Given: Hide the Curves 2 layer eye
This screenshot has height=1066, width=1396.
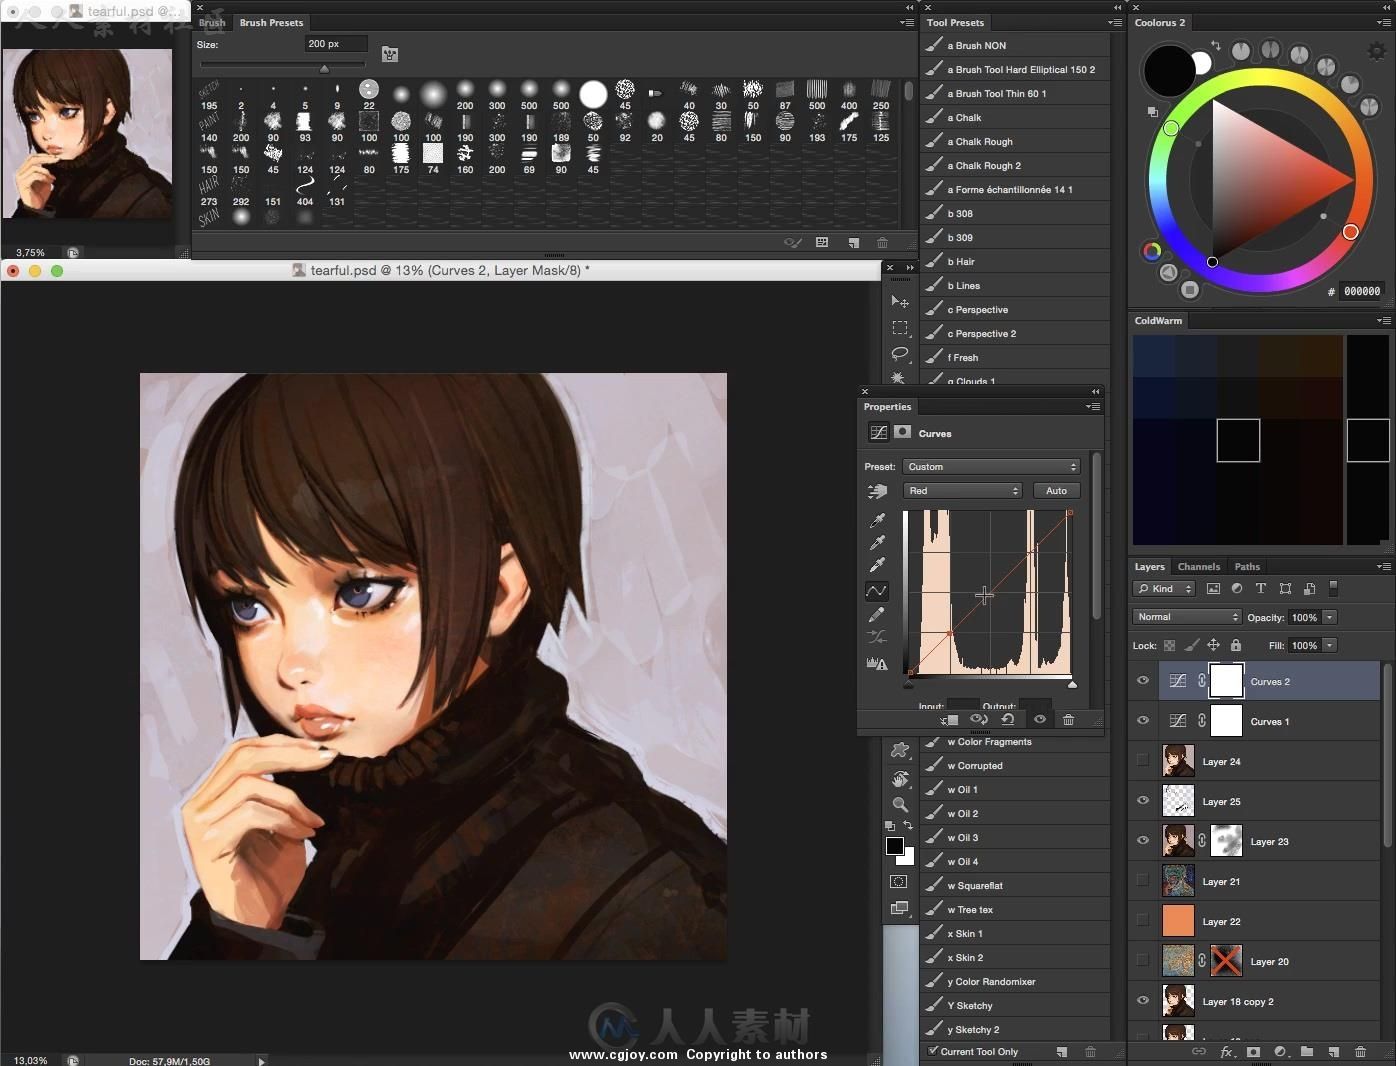Looking at the screenshot, I should tap(1143, 681).
